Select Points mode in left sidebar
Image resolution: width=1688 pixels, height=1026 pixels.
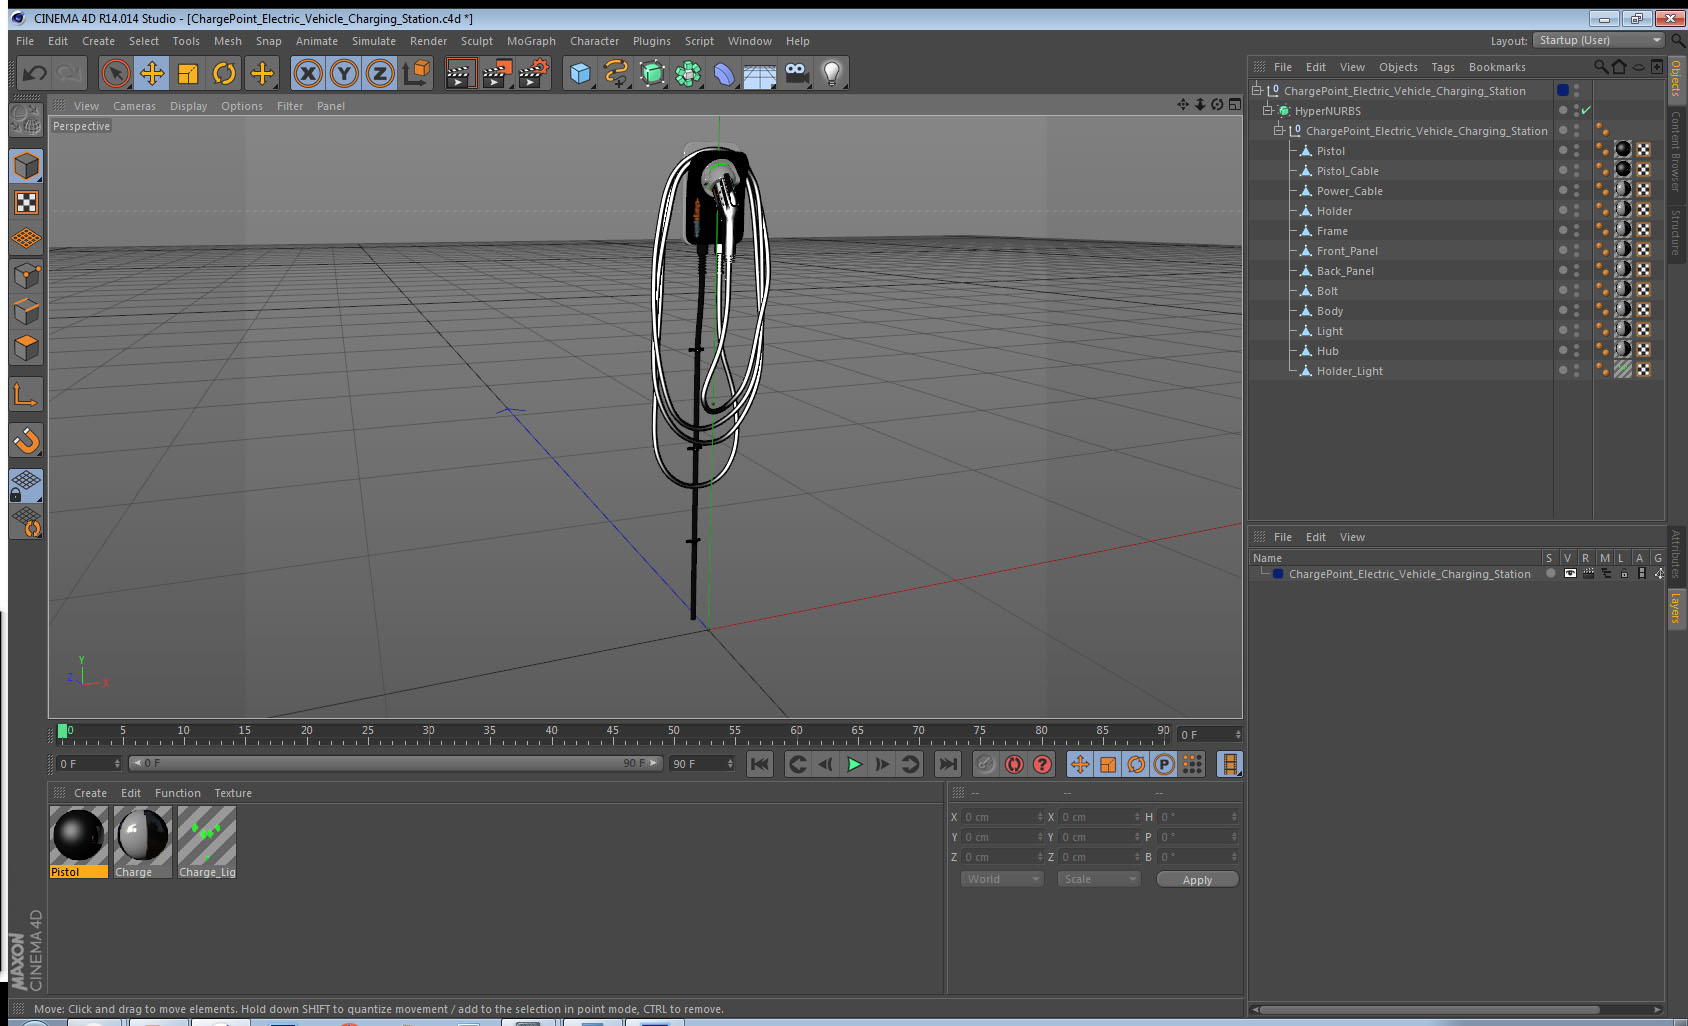tap(26, 276)
